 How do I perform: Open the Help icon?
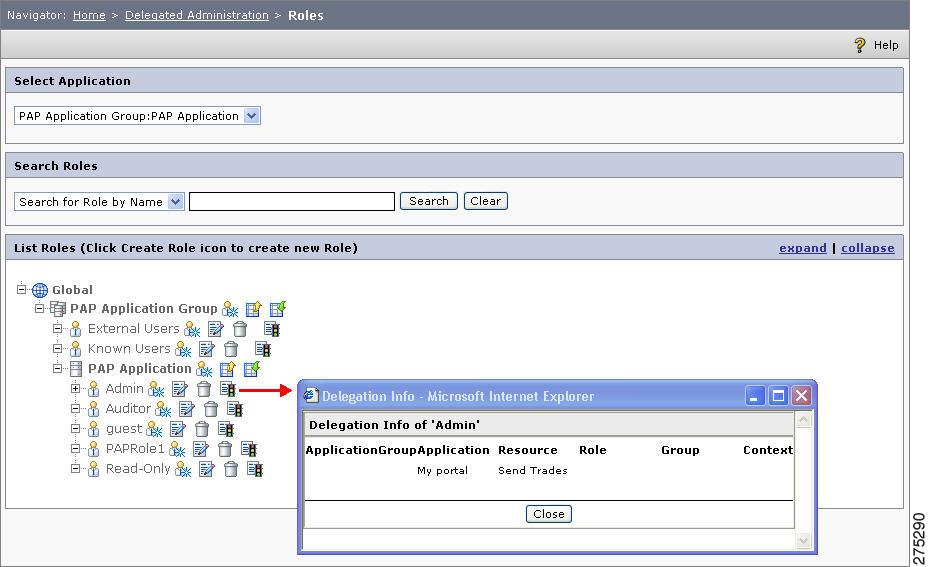(860, 45)
